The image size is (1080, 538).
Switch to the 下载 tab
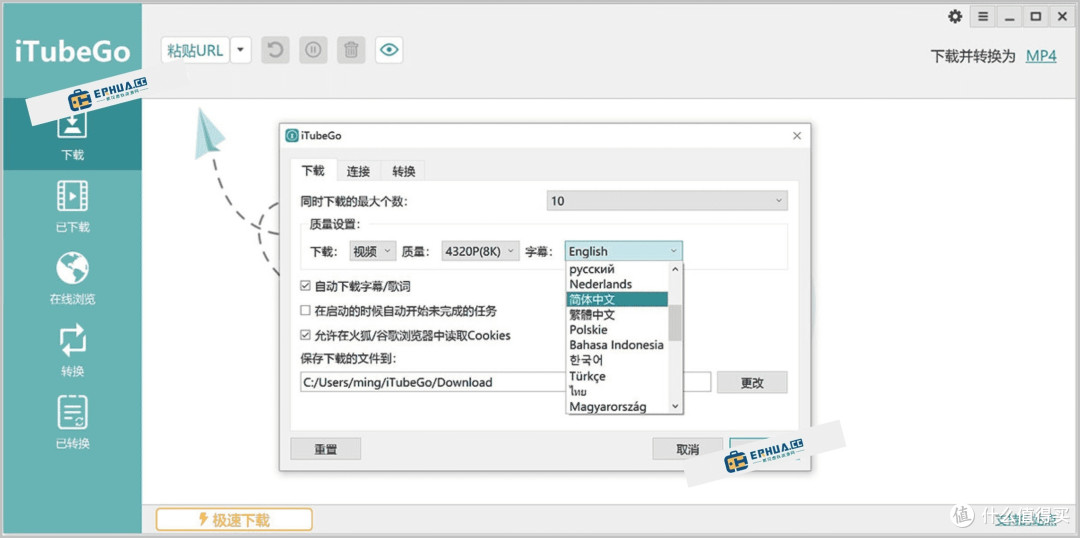coord(313,171)
